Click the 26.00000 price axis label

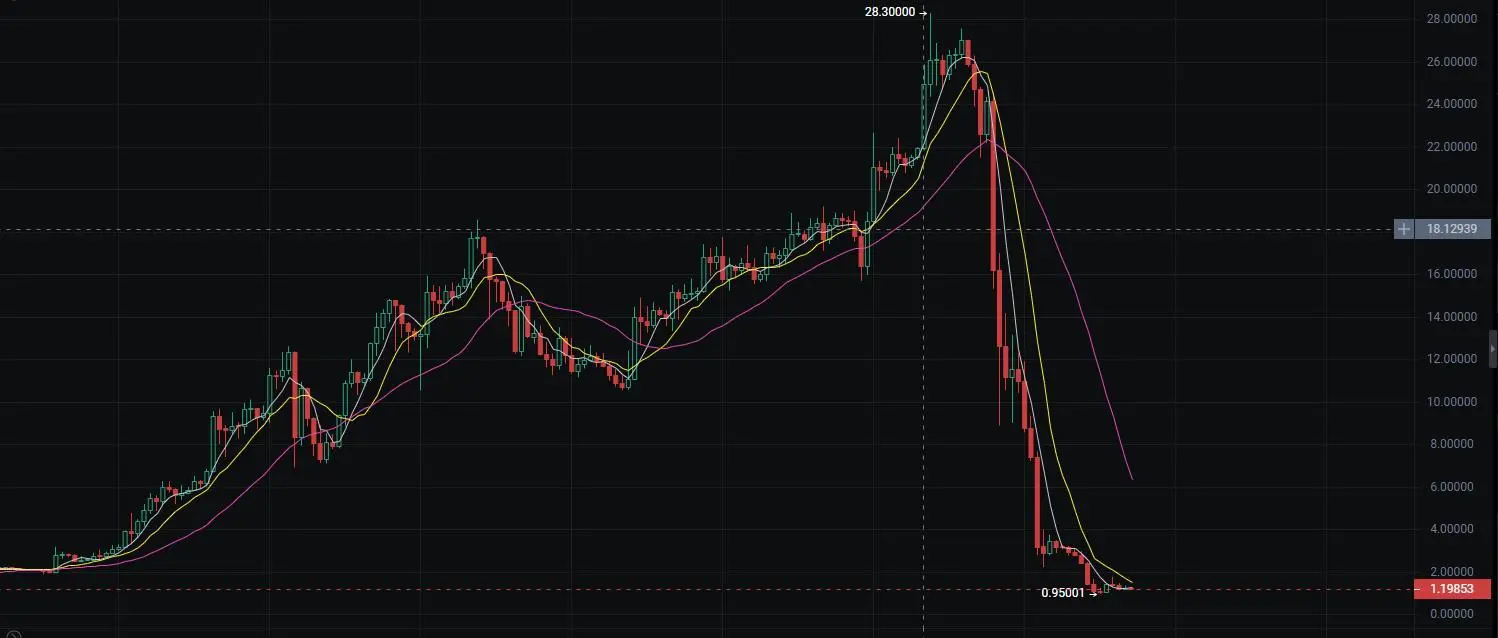coord(1451,62)
